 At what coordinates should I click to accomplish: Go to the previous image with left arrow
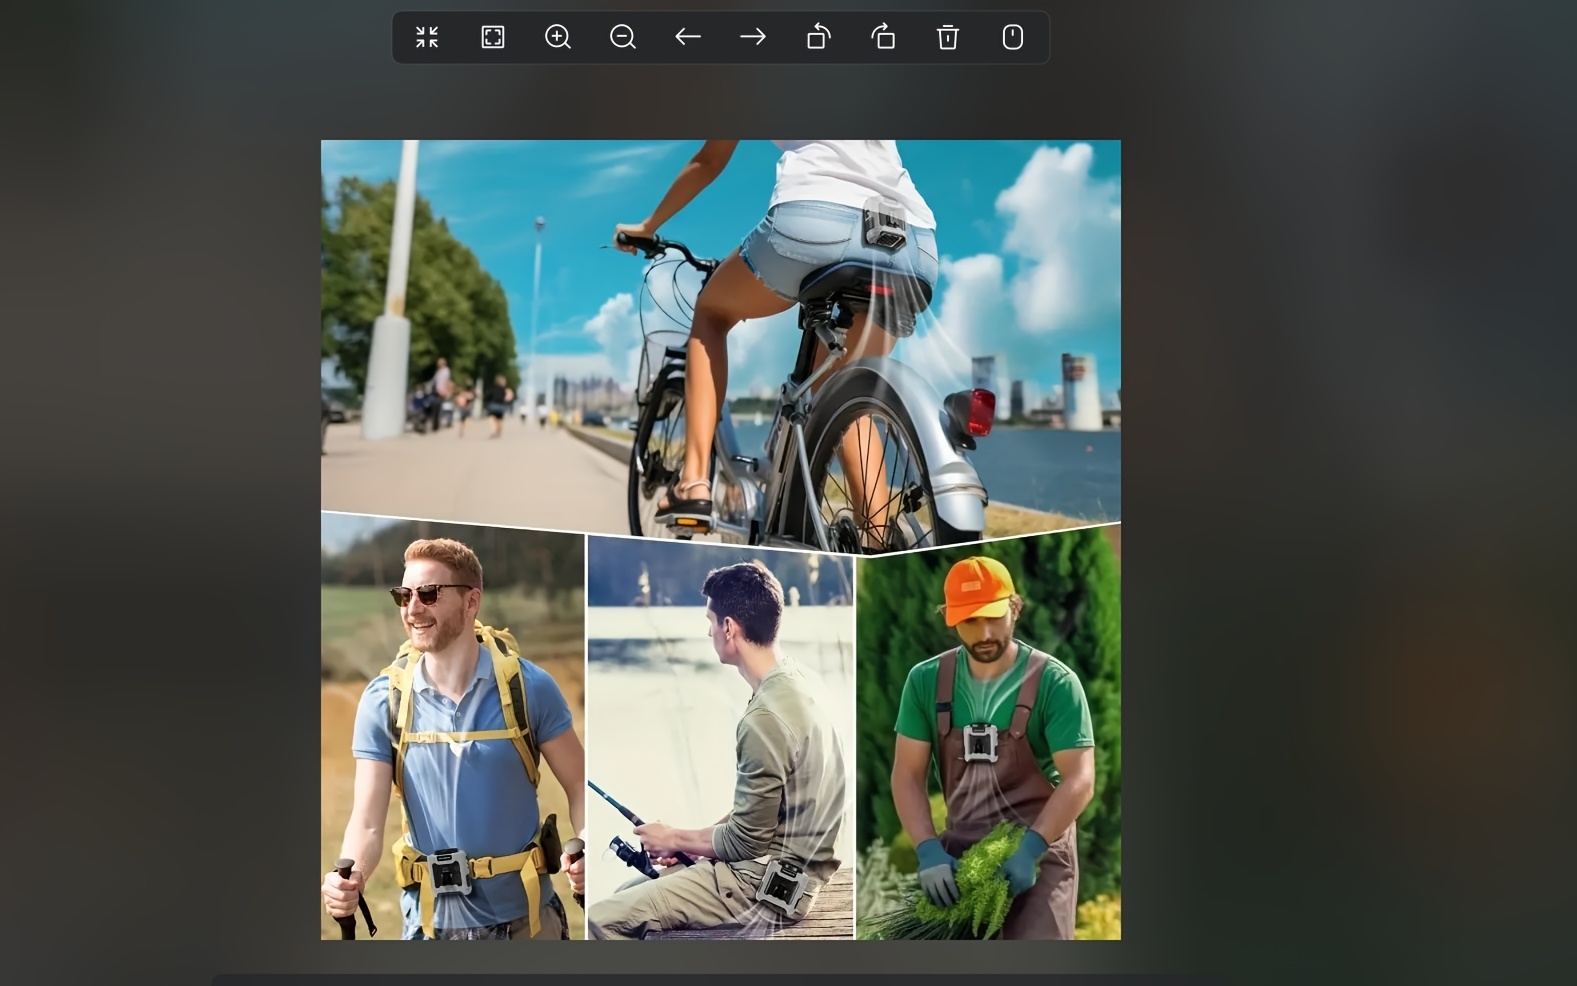point(688,38)
